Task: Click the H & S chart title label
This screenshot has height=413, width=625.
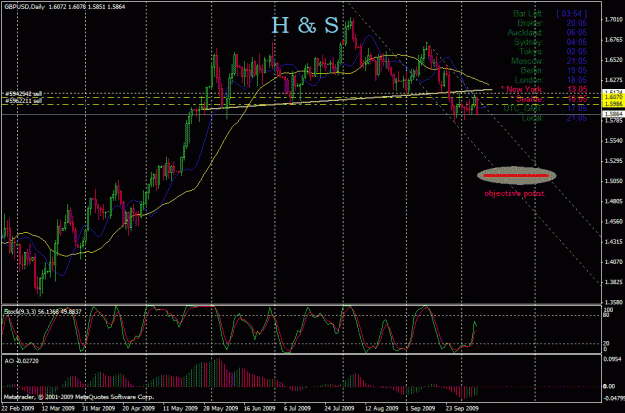Action: (305, 25)
